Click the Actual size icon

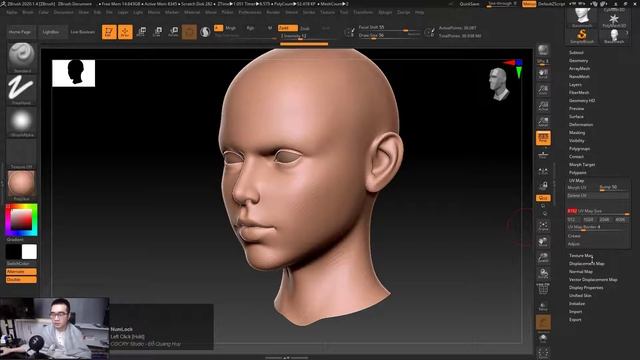click(543, 105)
